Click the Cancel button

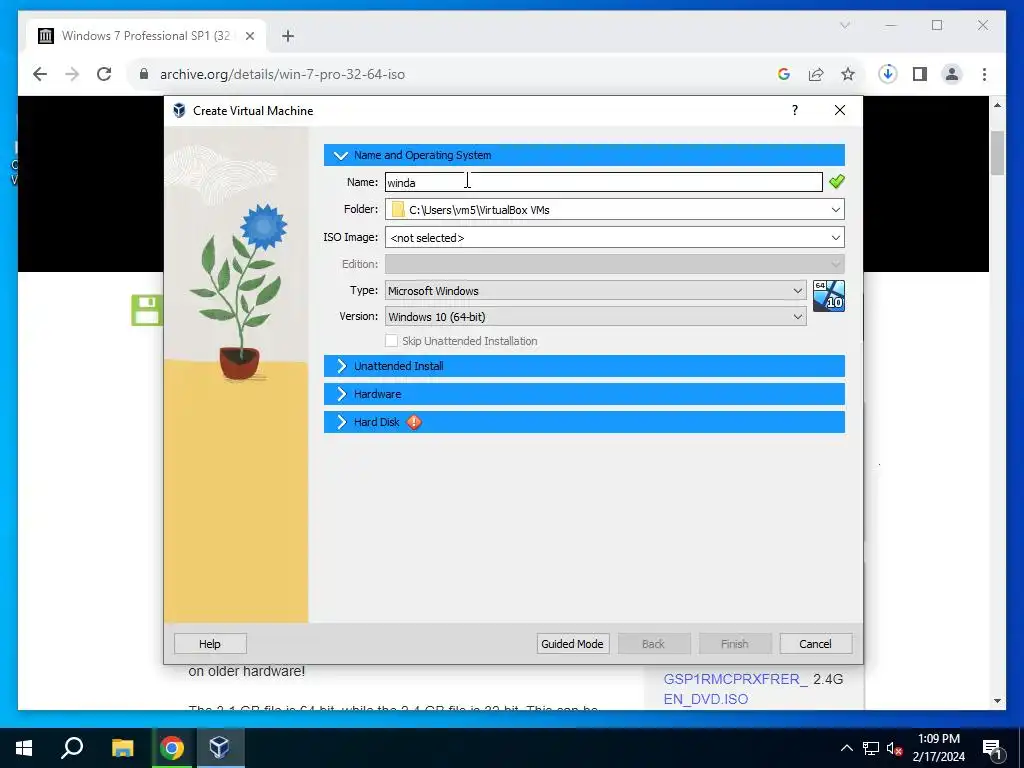pyautogui.click(x=815, y=644)
